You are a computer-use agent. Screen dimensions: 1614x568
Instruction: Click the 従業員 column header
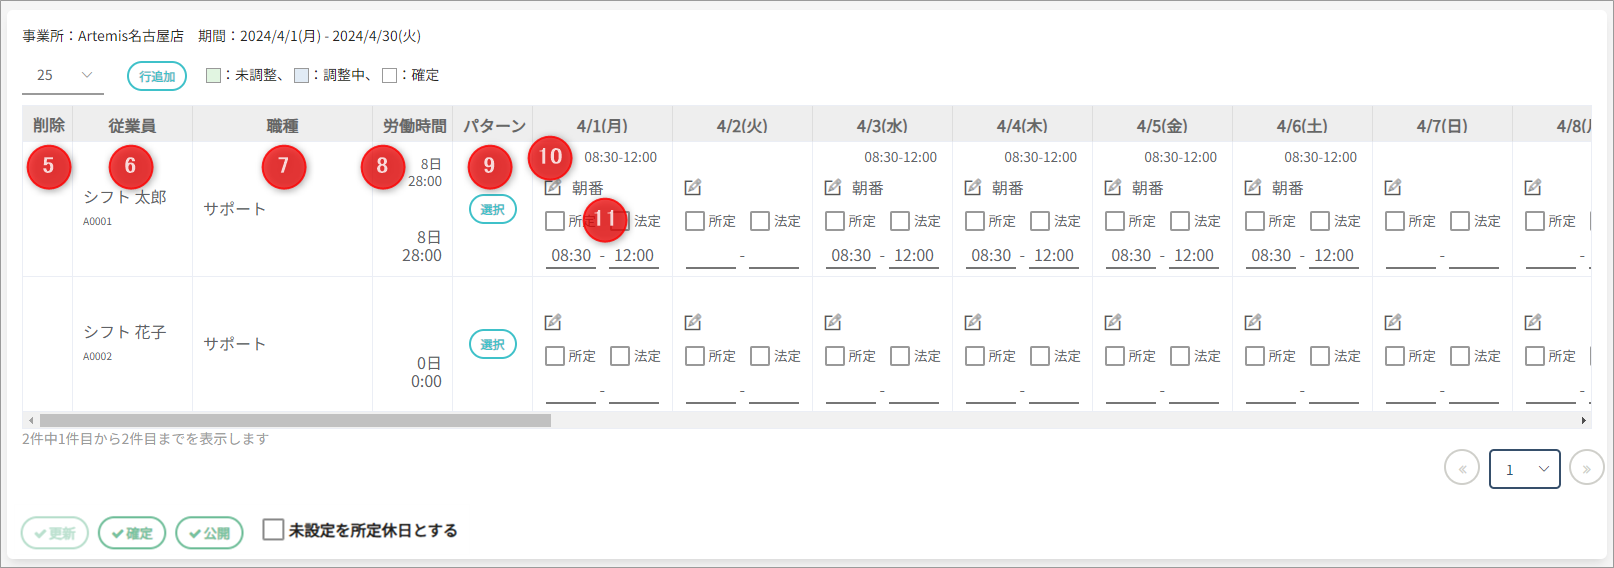(132, 126)
